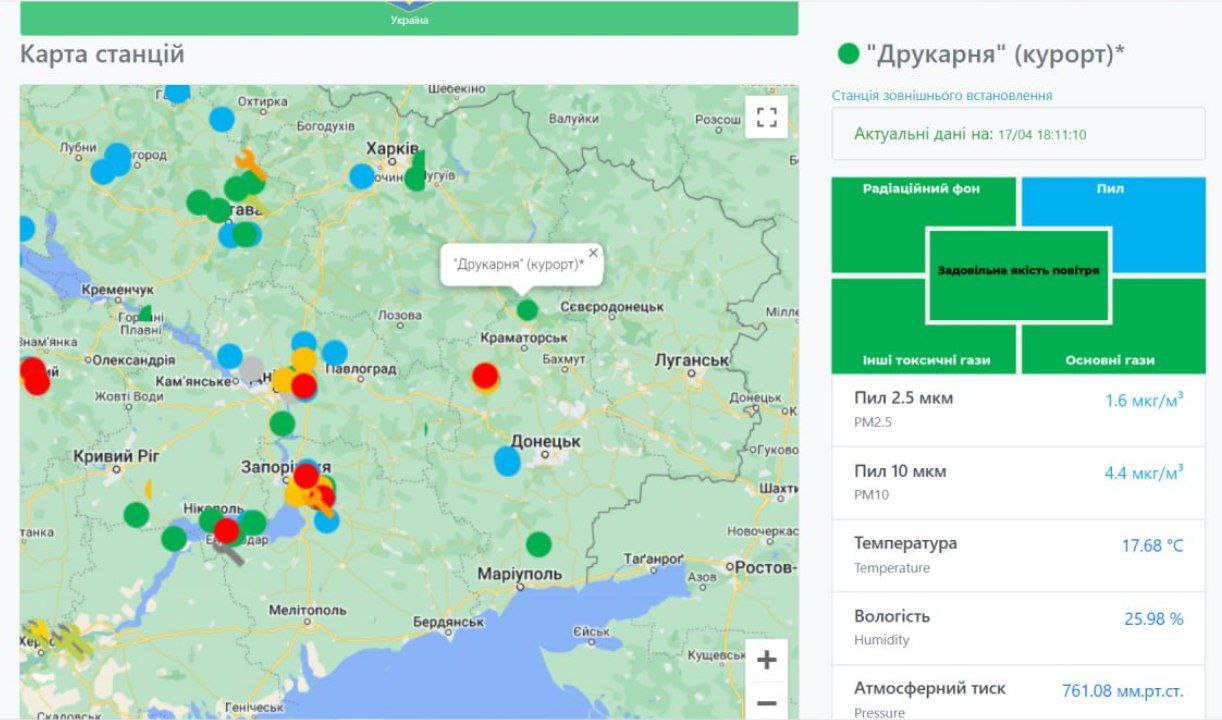Screen dimensions: 1222x720
Task: Click the Карта станцій heading
Action: 102,54
